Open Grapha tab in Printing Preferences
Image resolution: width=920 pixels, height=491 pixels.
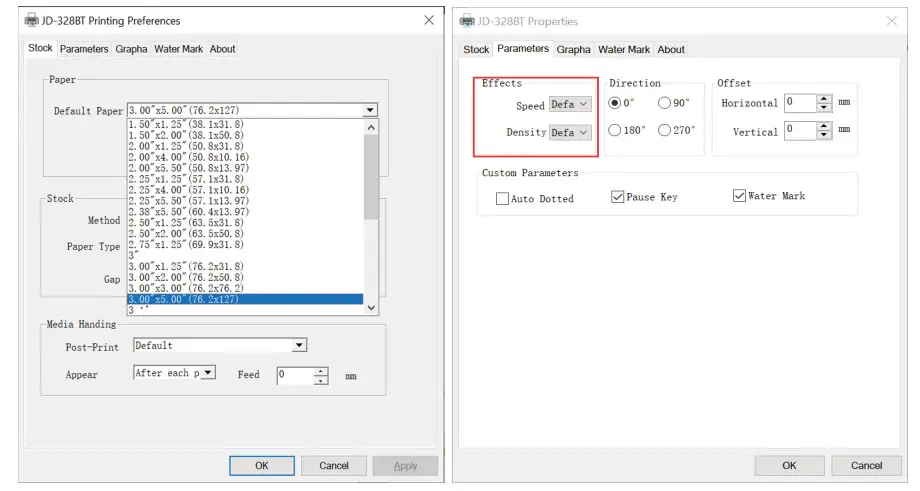tap(131, 49)
